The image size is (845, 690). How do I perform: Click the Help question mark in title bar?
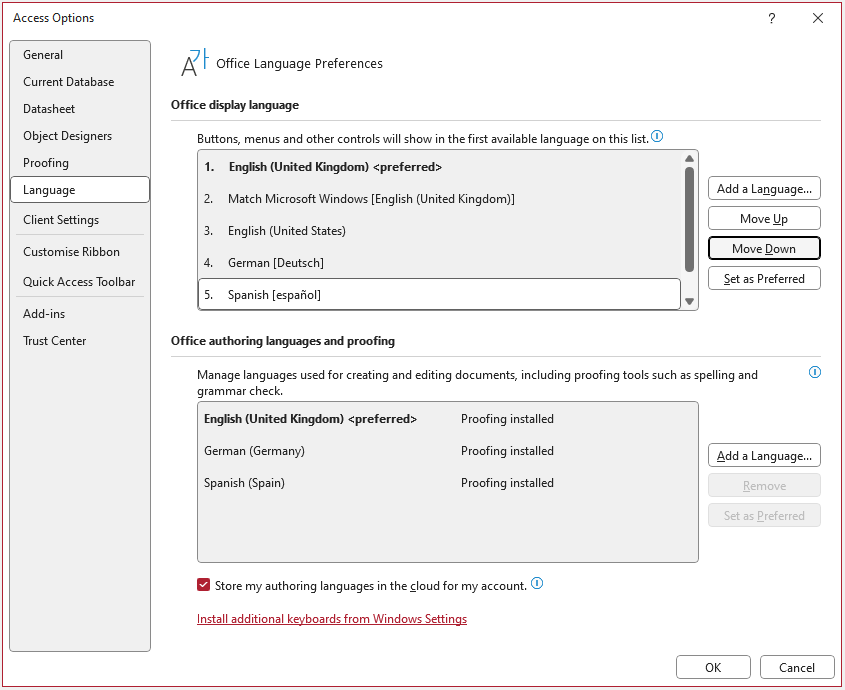coord(771,18)
